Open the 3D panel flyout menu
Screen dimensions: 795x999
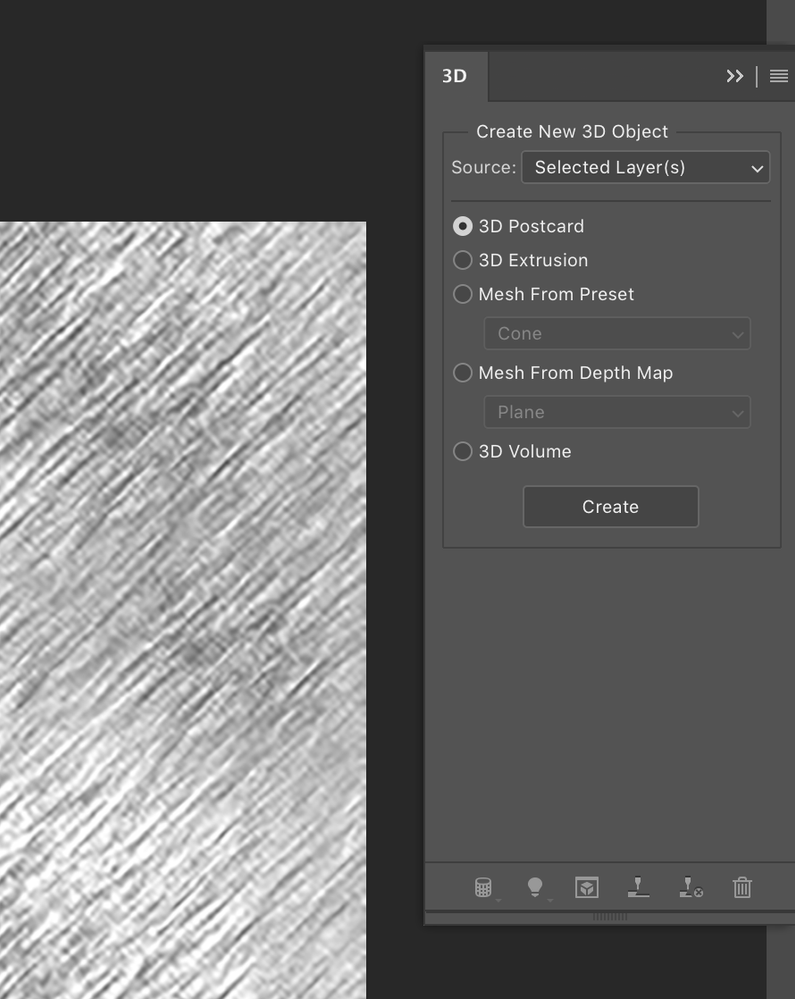coord(778,76)
